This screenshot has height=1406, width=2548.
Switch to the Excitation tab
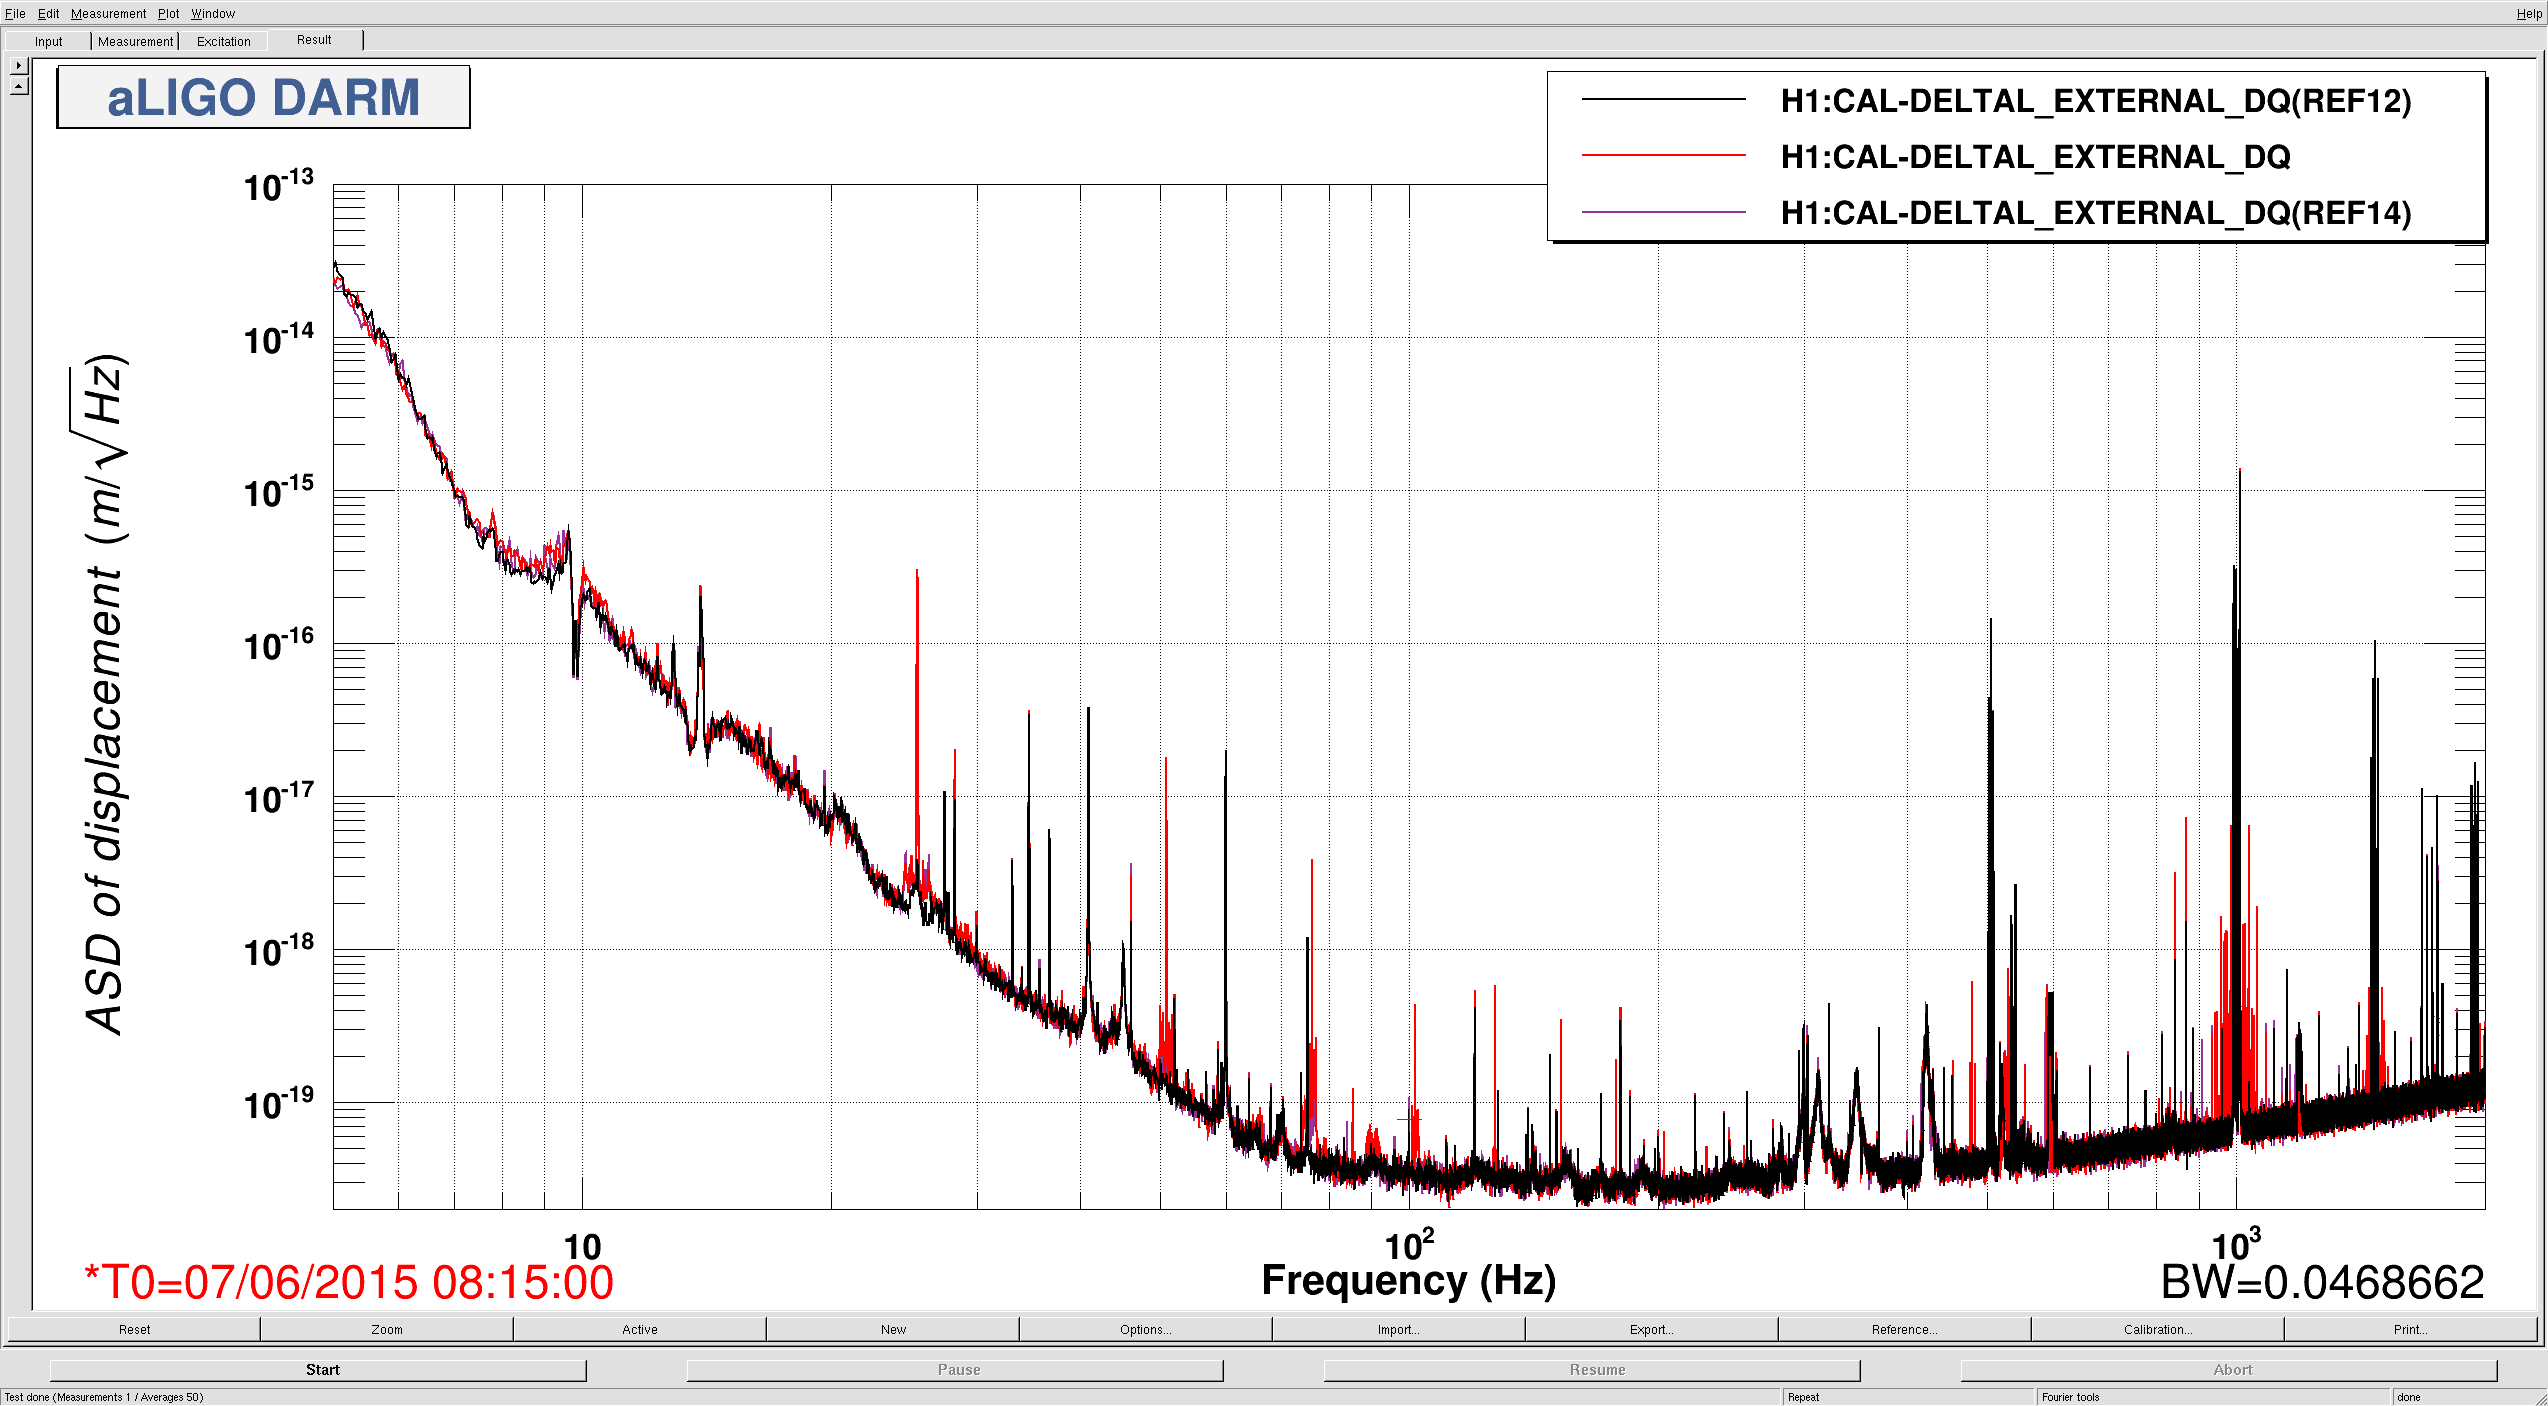[x=223, y=41]
